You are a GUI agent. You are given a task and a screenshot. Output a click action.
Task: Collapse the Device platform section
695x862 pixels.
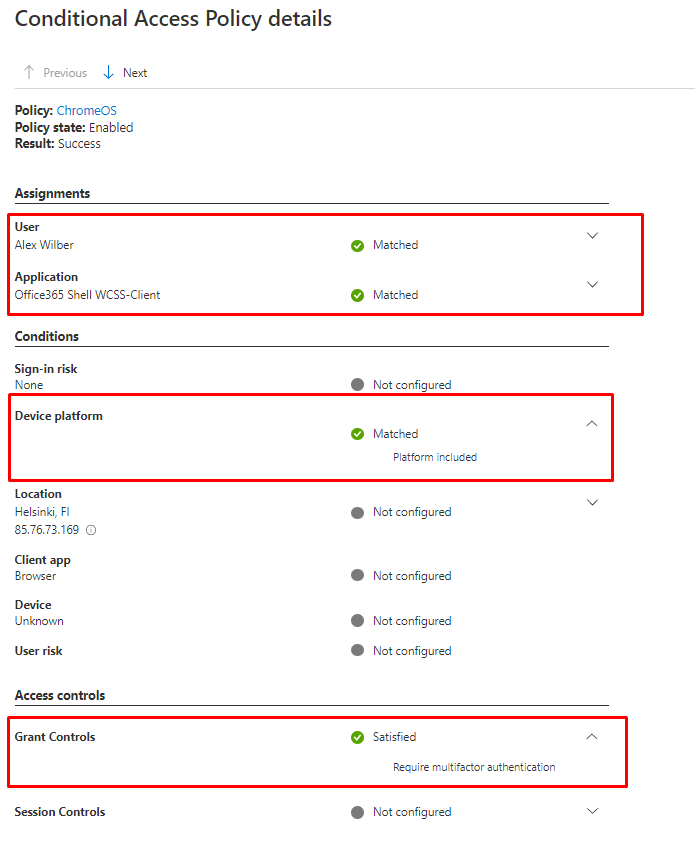pos(591,424)
